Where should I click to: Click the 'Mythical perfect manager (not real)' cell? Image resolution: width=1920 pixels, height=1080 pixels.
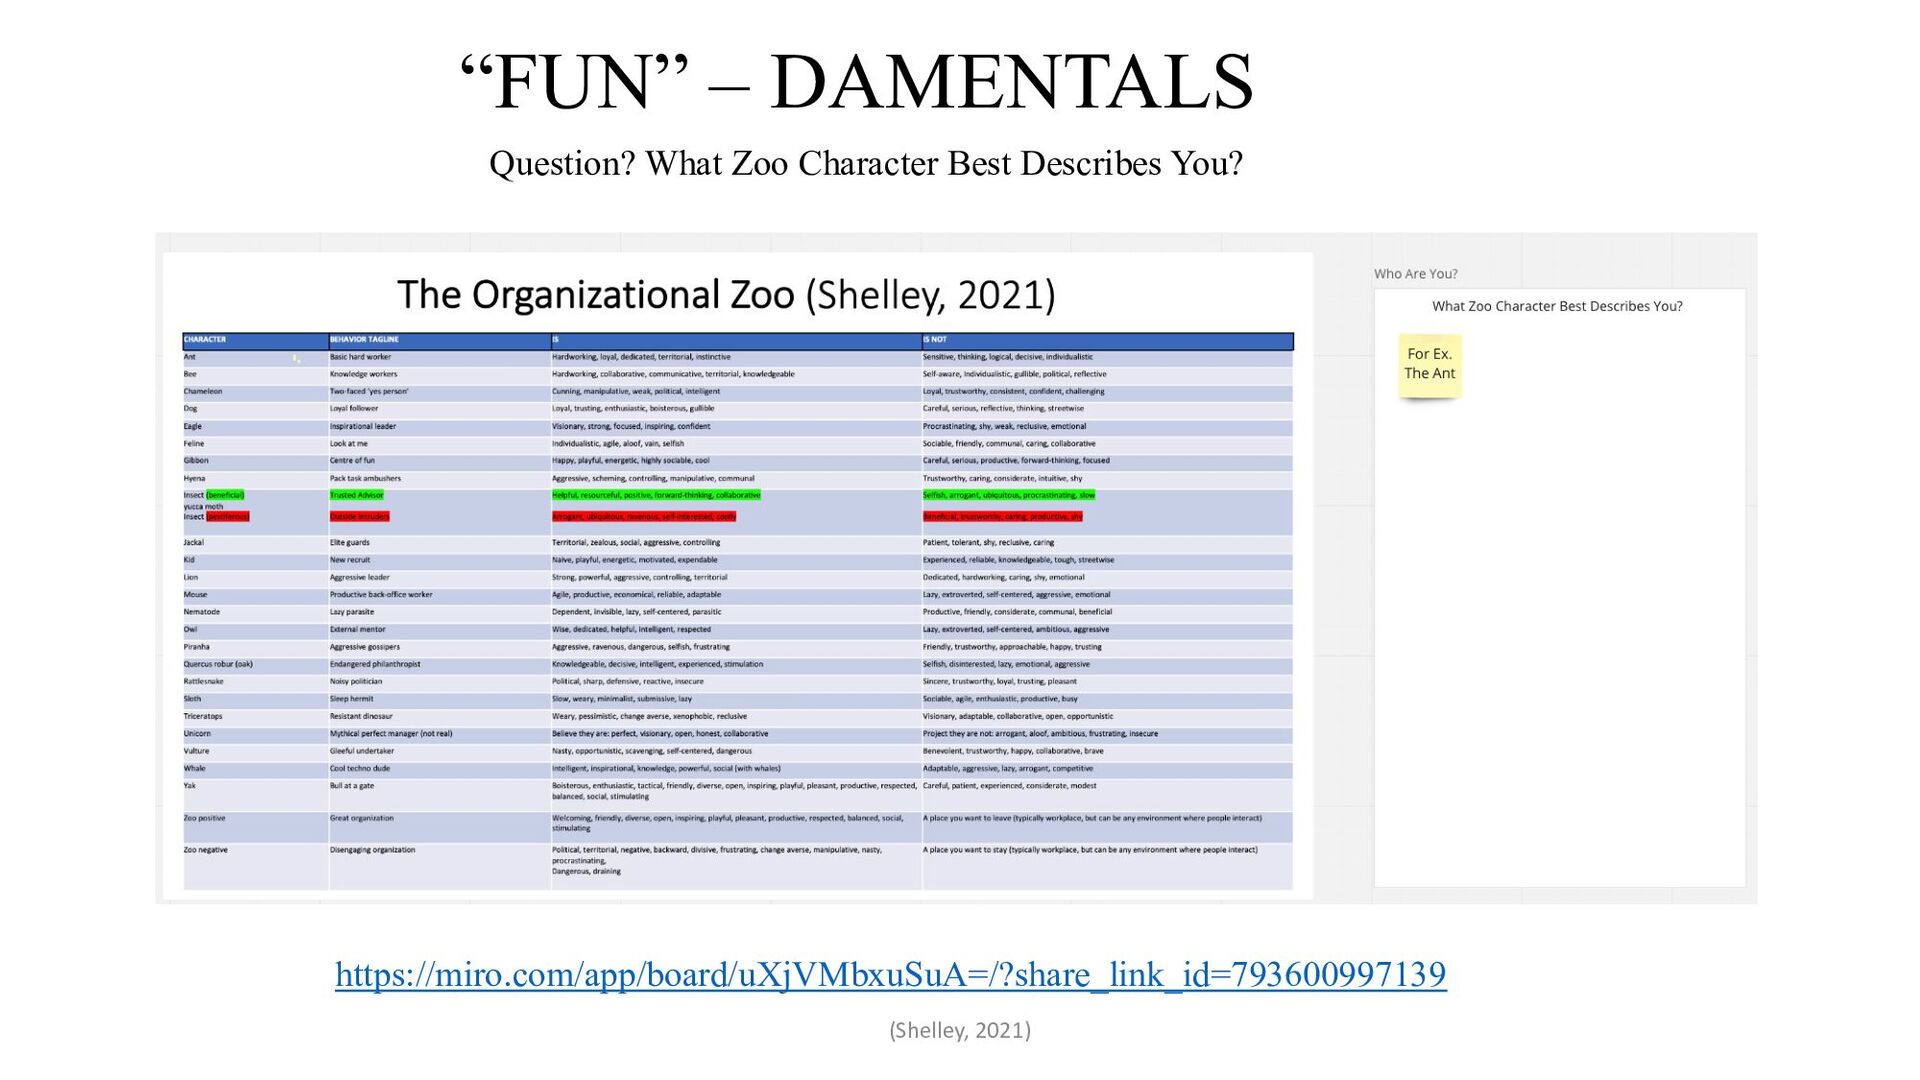coord(391,734)
